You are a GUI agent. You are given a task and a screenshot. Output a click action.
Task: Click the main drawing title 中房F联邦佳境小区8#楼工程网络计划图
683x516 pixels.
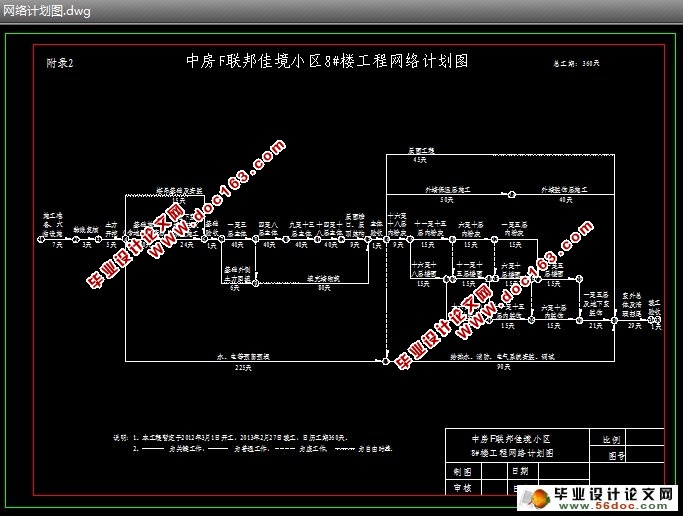(327, 61)
